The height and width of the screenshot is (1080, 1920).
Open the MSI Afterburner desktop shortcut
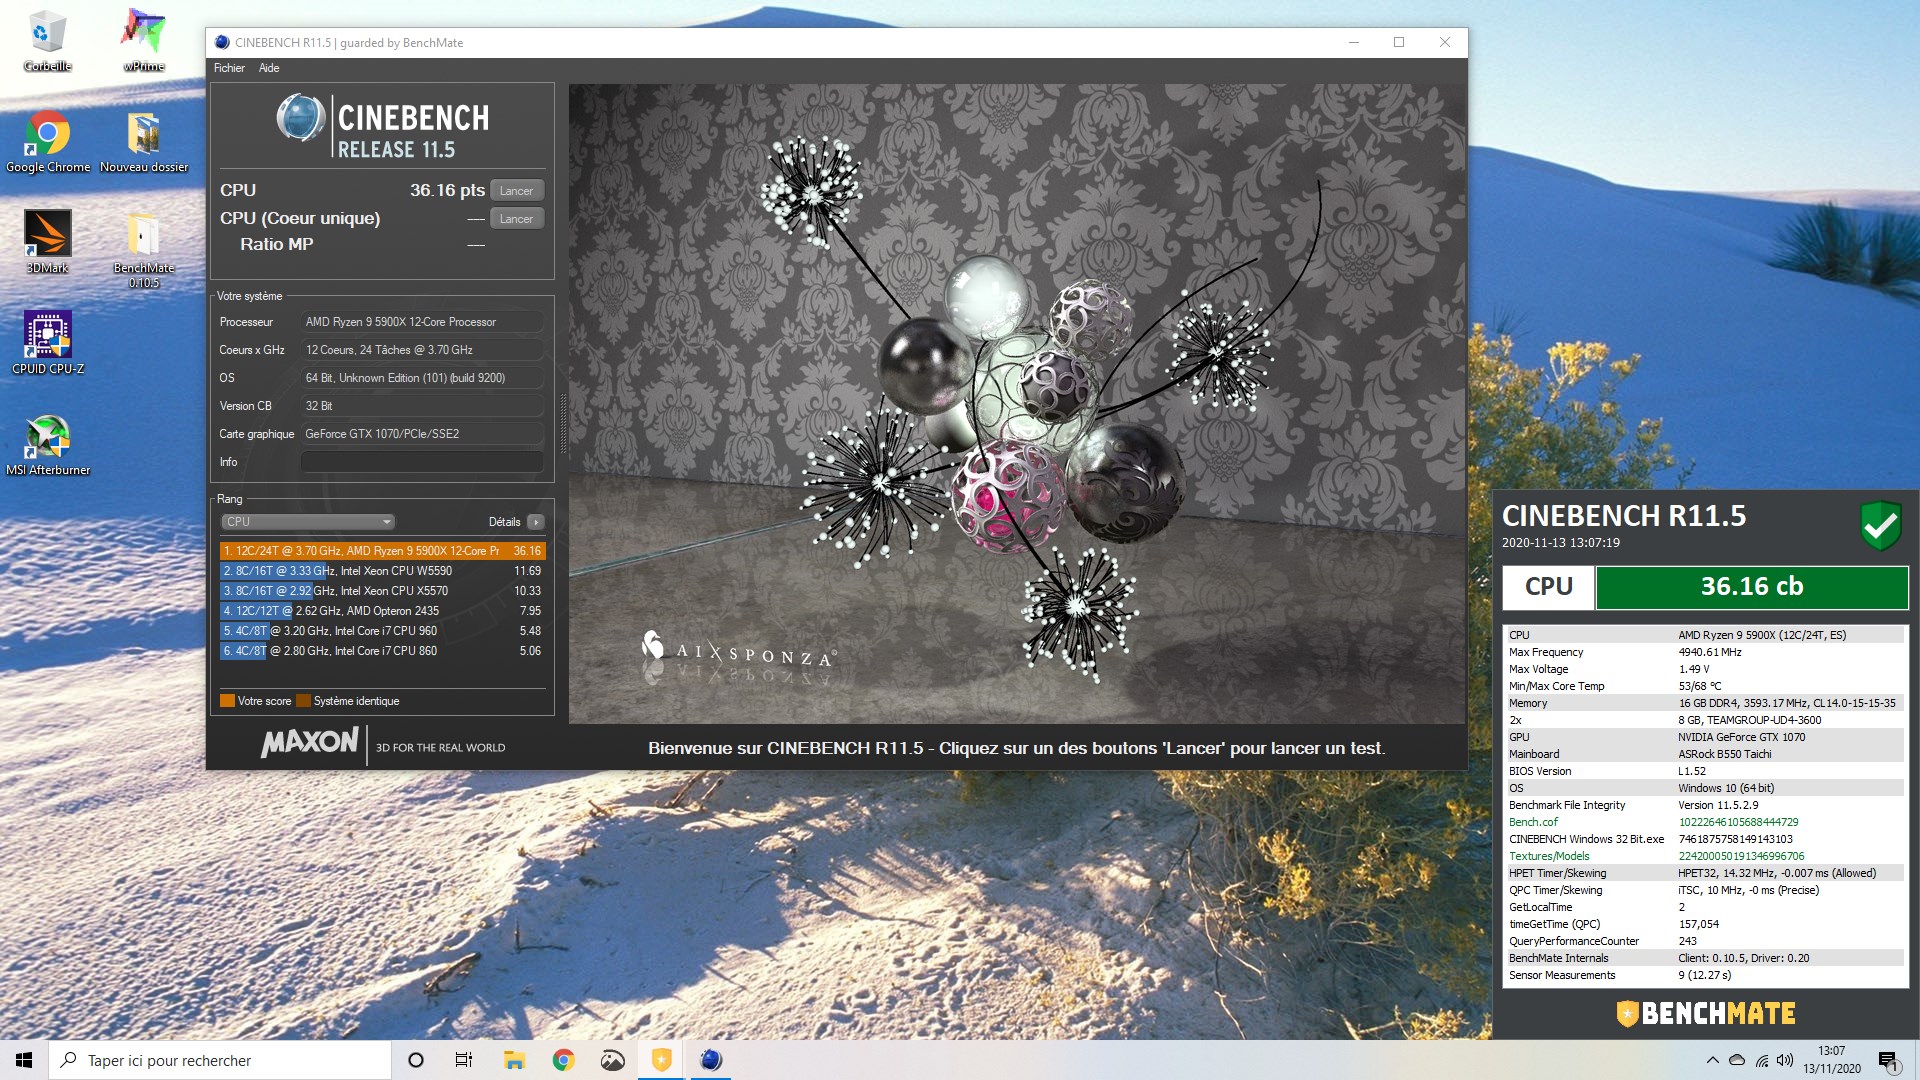pos(47,444)
